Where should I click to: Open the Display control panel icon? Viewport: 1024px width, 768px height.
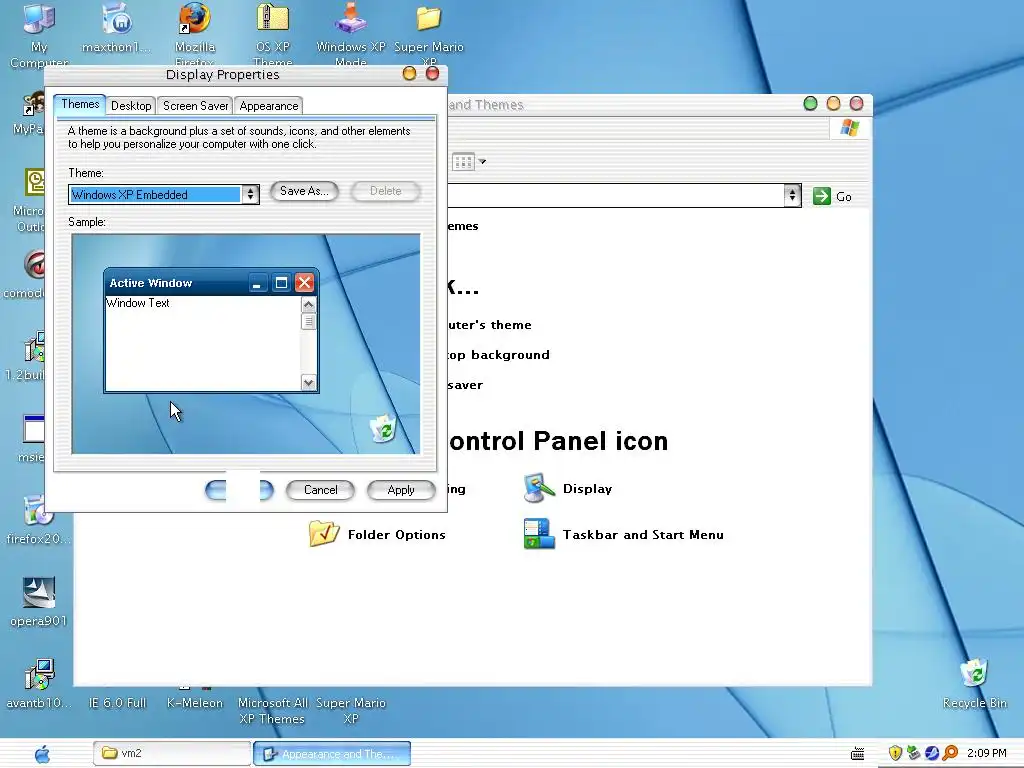539,488
